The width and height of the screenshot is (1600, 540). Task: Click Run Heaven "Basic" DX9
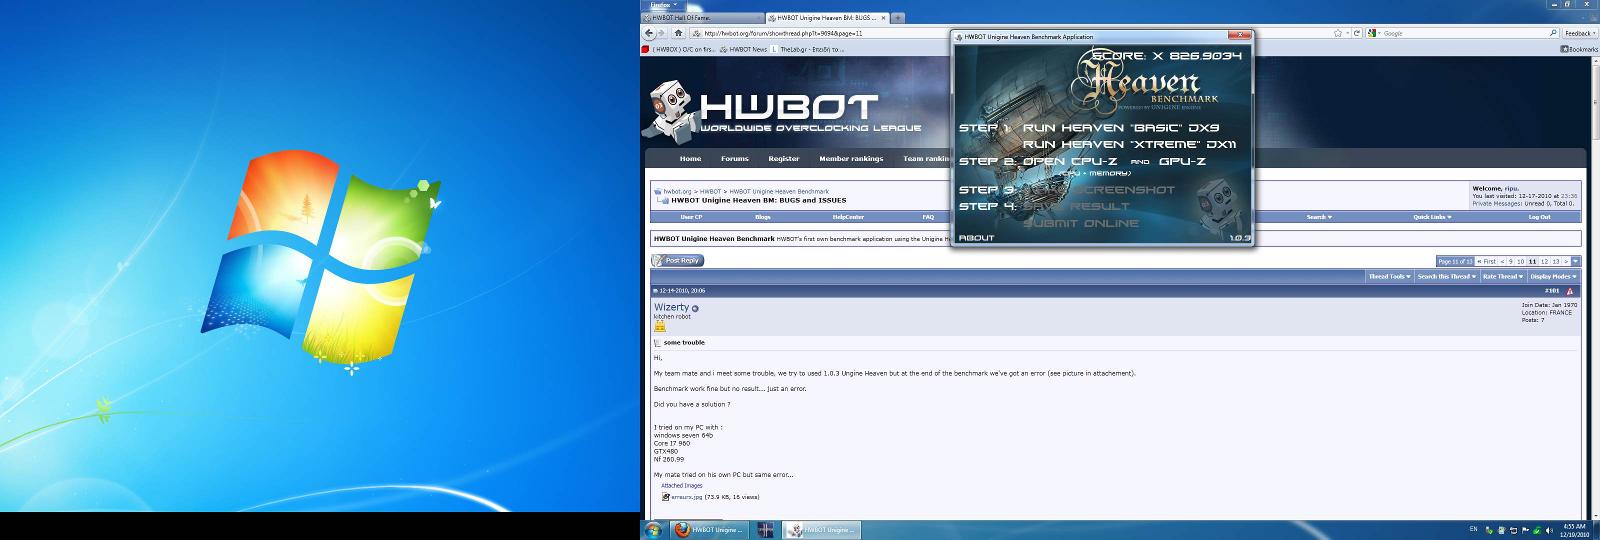point(1121,128)
